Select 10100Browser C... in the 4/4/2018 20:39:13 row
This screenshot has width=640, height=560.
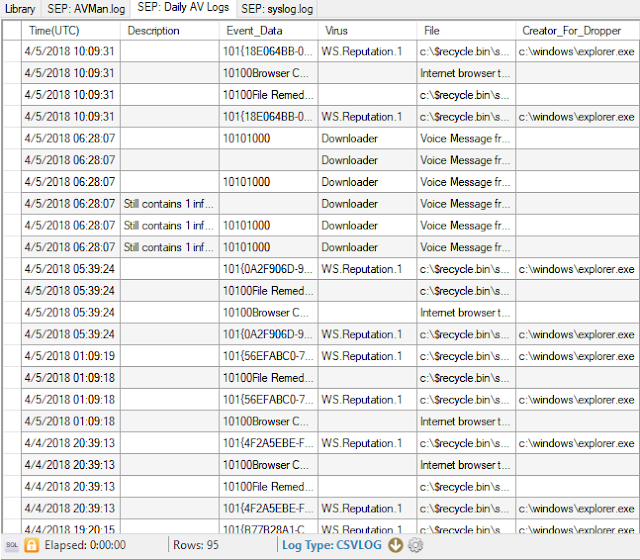tap(268, 465)
